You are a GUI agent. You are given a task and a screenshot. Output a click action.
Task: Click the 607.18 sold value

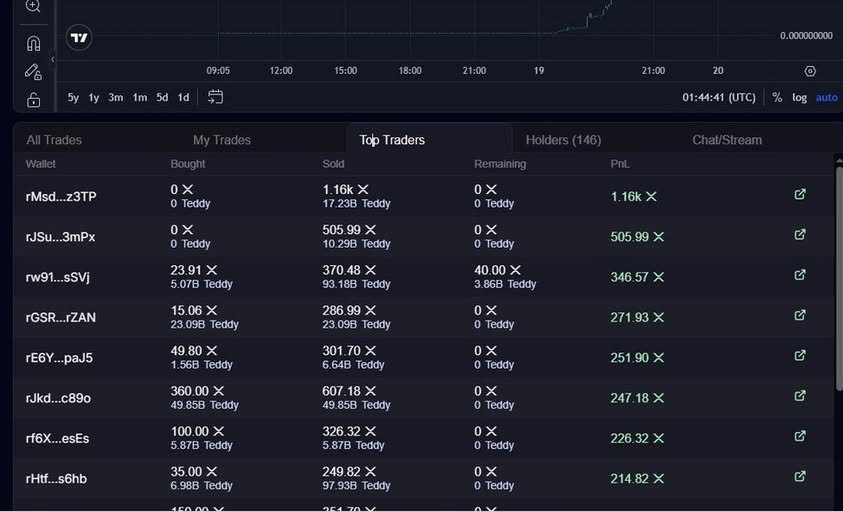349,391
